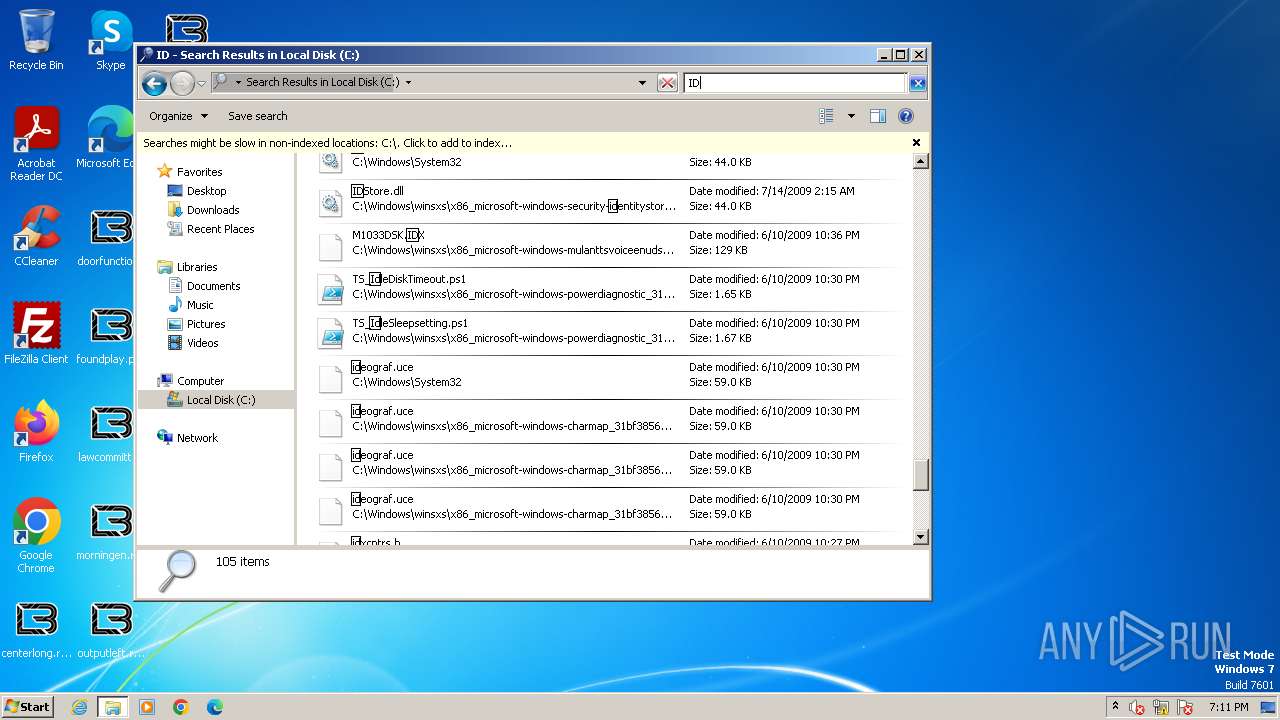Go back using the Back arrow button
Viewport: 1280px width, 720px height.
pos(154,83)
